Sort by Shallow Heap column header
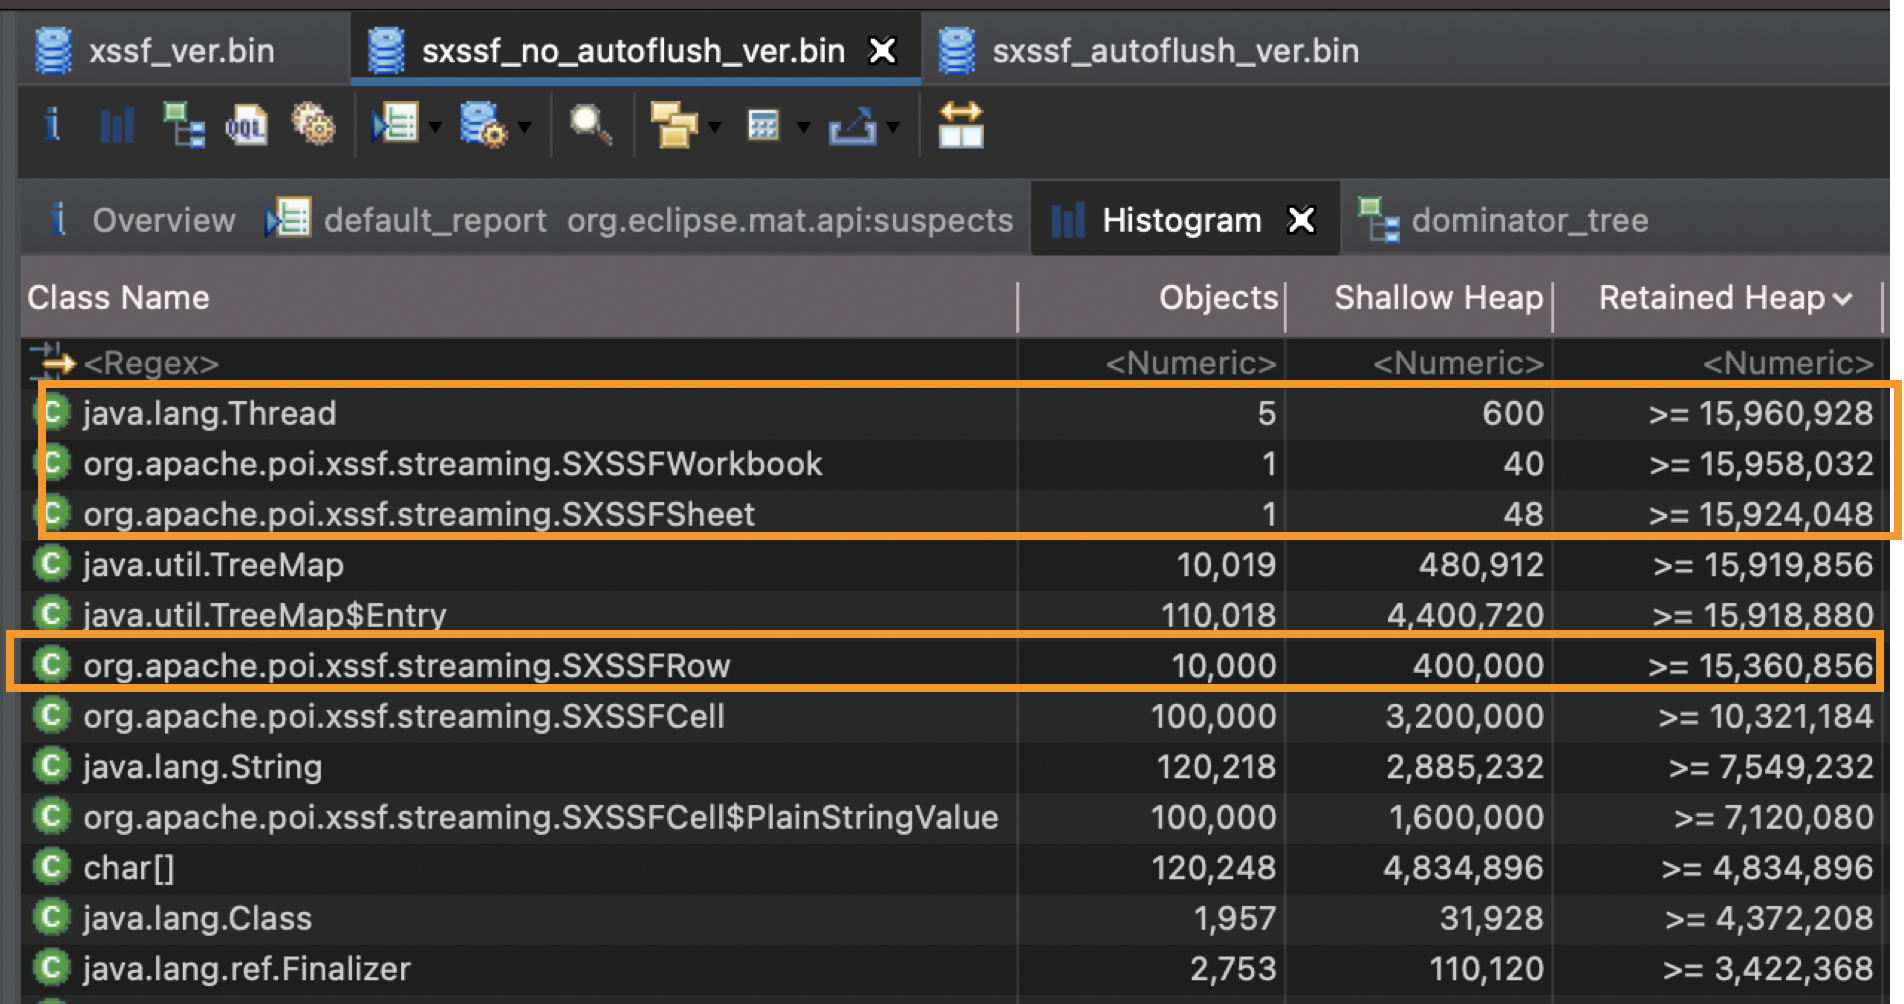The height and width of the screenshot is (1004, 1904). coord(1419,298)
